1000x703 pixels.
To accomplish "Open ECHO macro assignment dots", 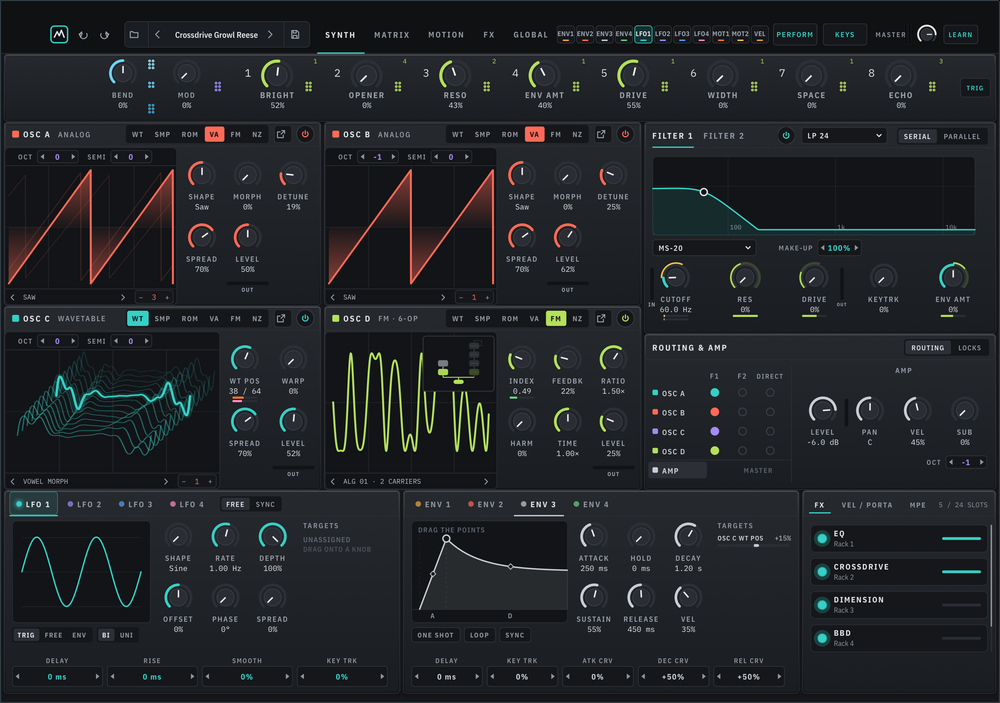I will (932, 86).
